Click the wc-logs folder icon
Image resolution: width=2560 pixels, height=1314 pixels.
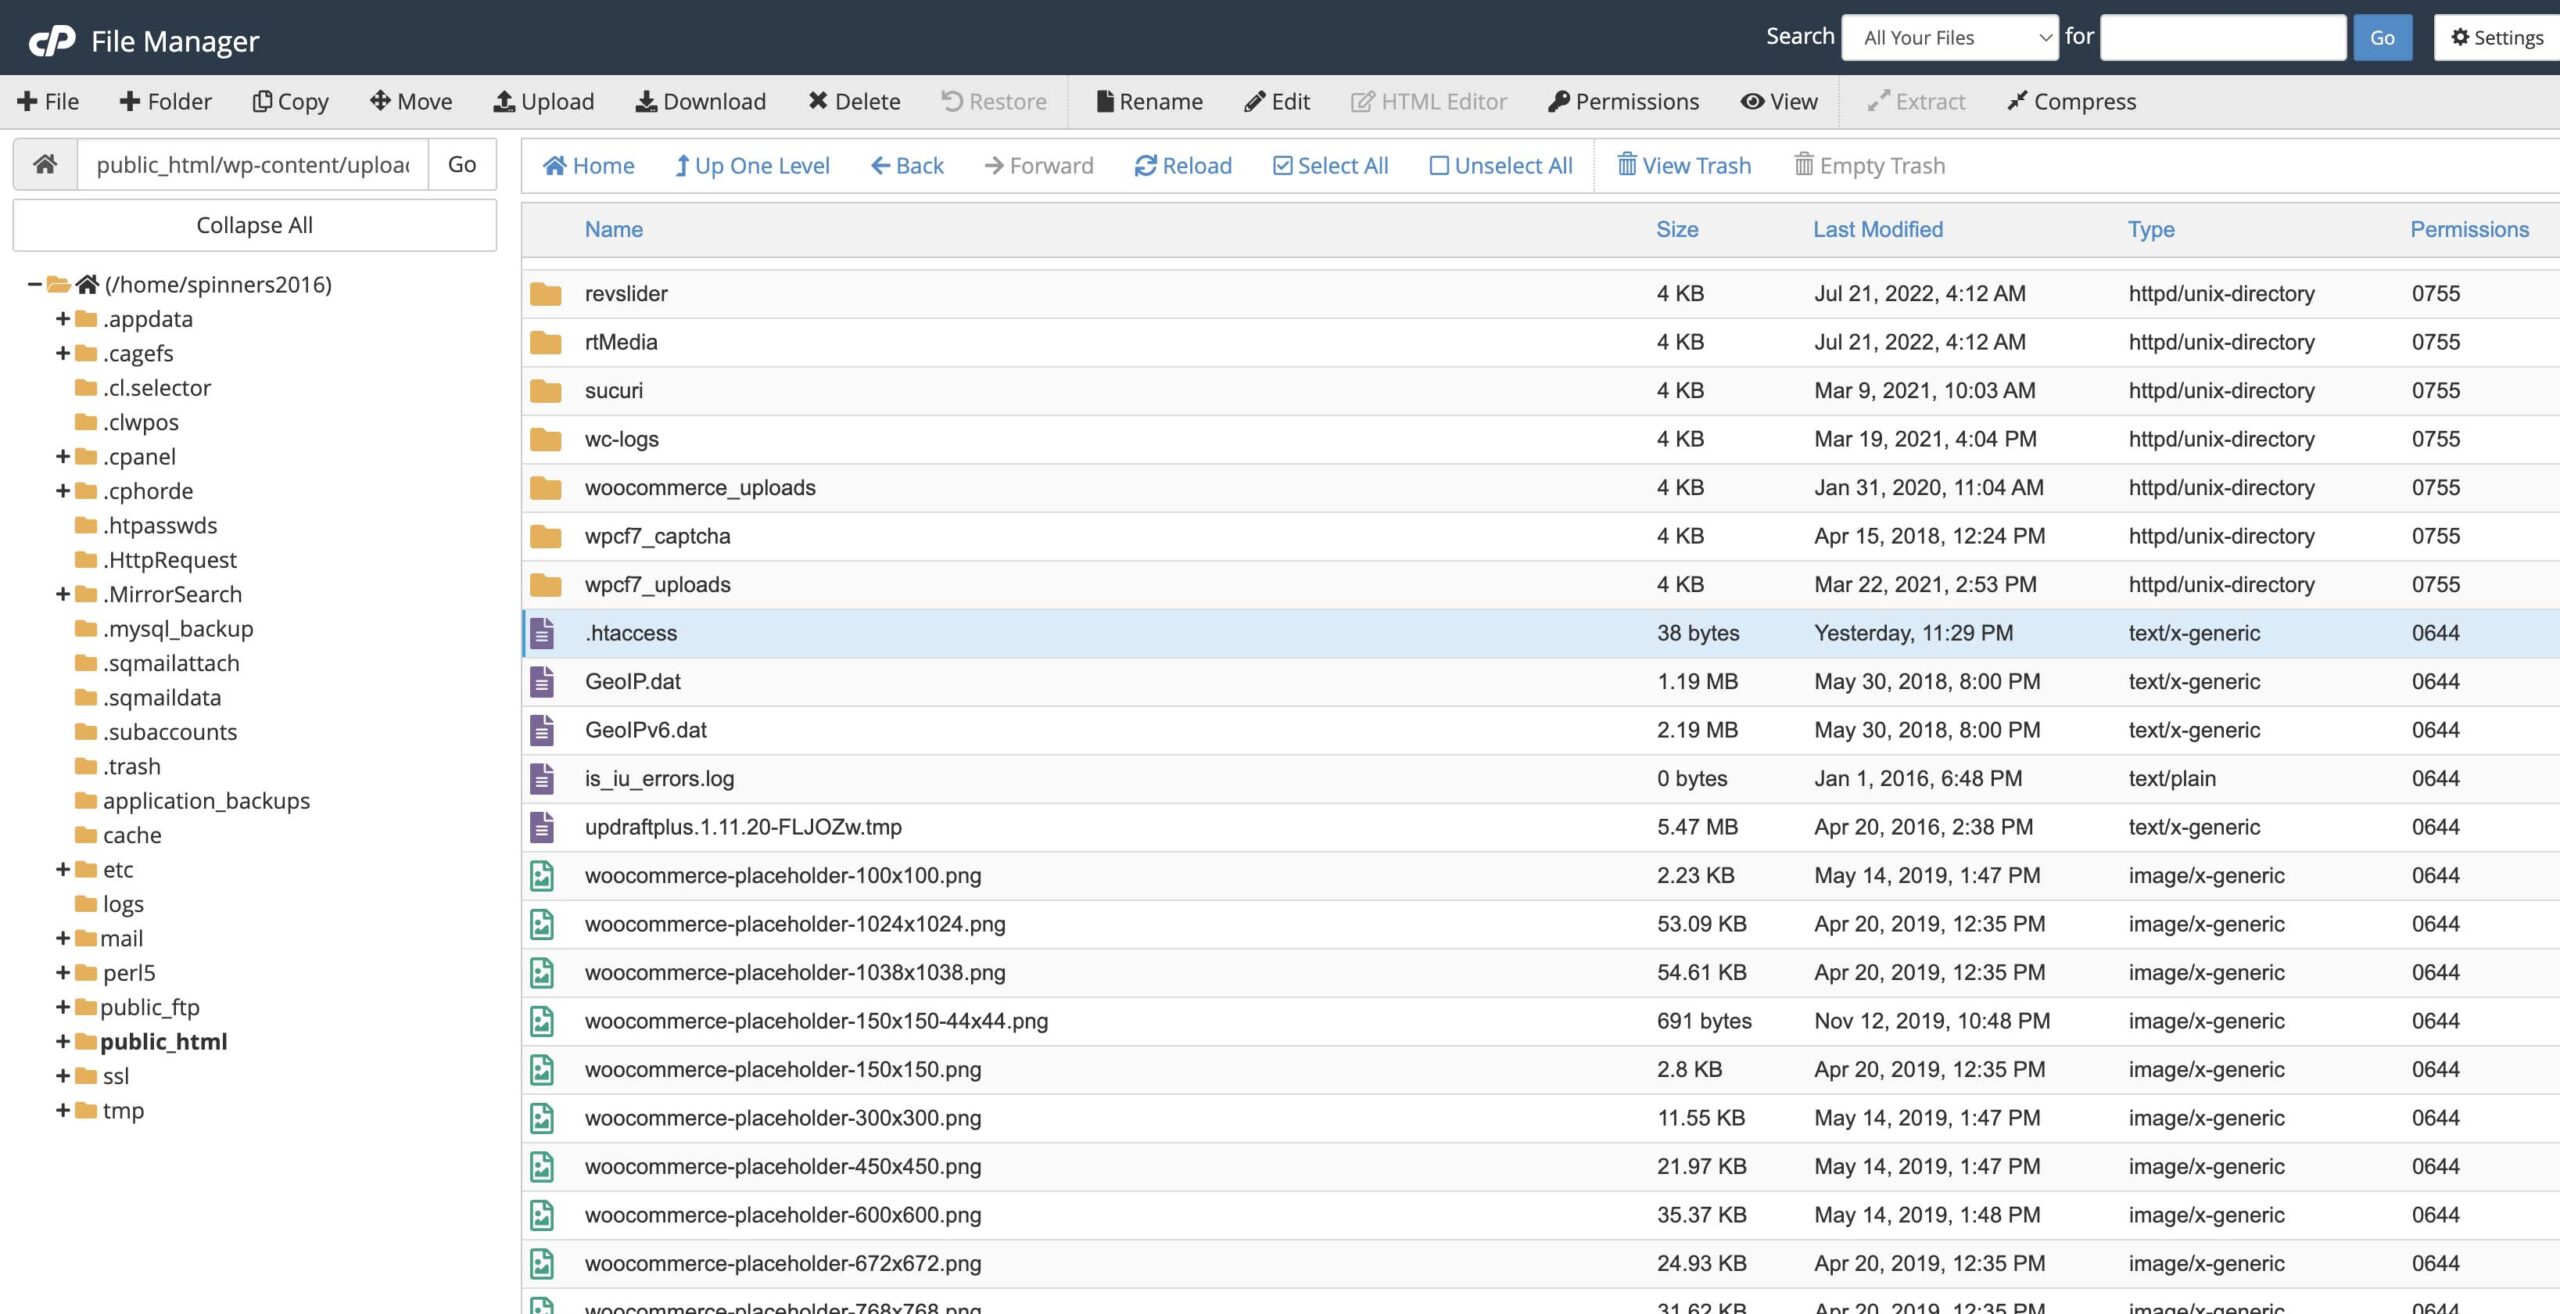click(x=545, y=439)
